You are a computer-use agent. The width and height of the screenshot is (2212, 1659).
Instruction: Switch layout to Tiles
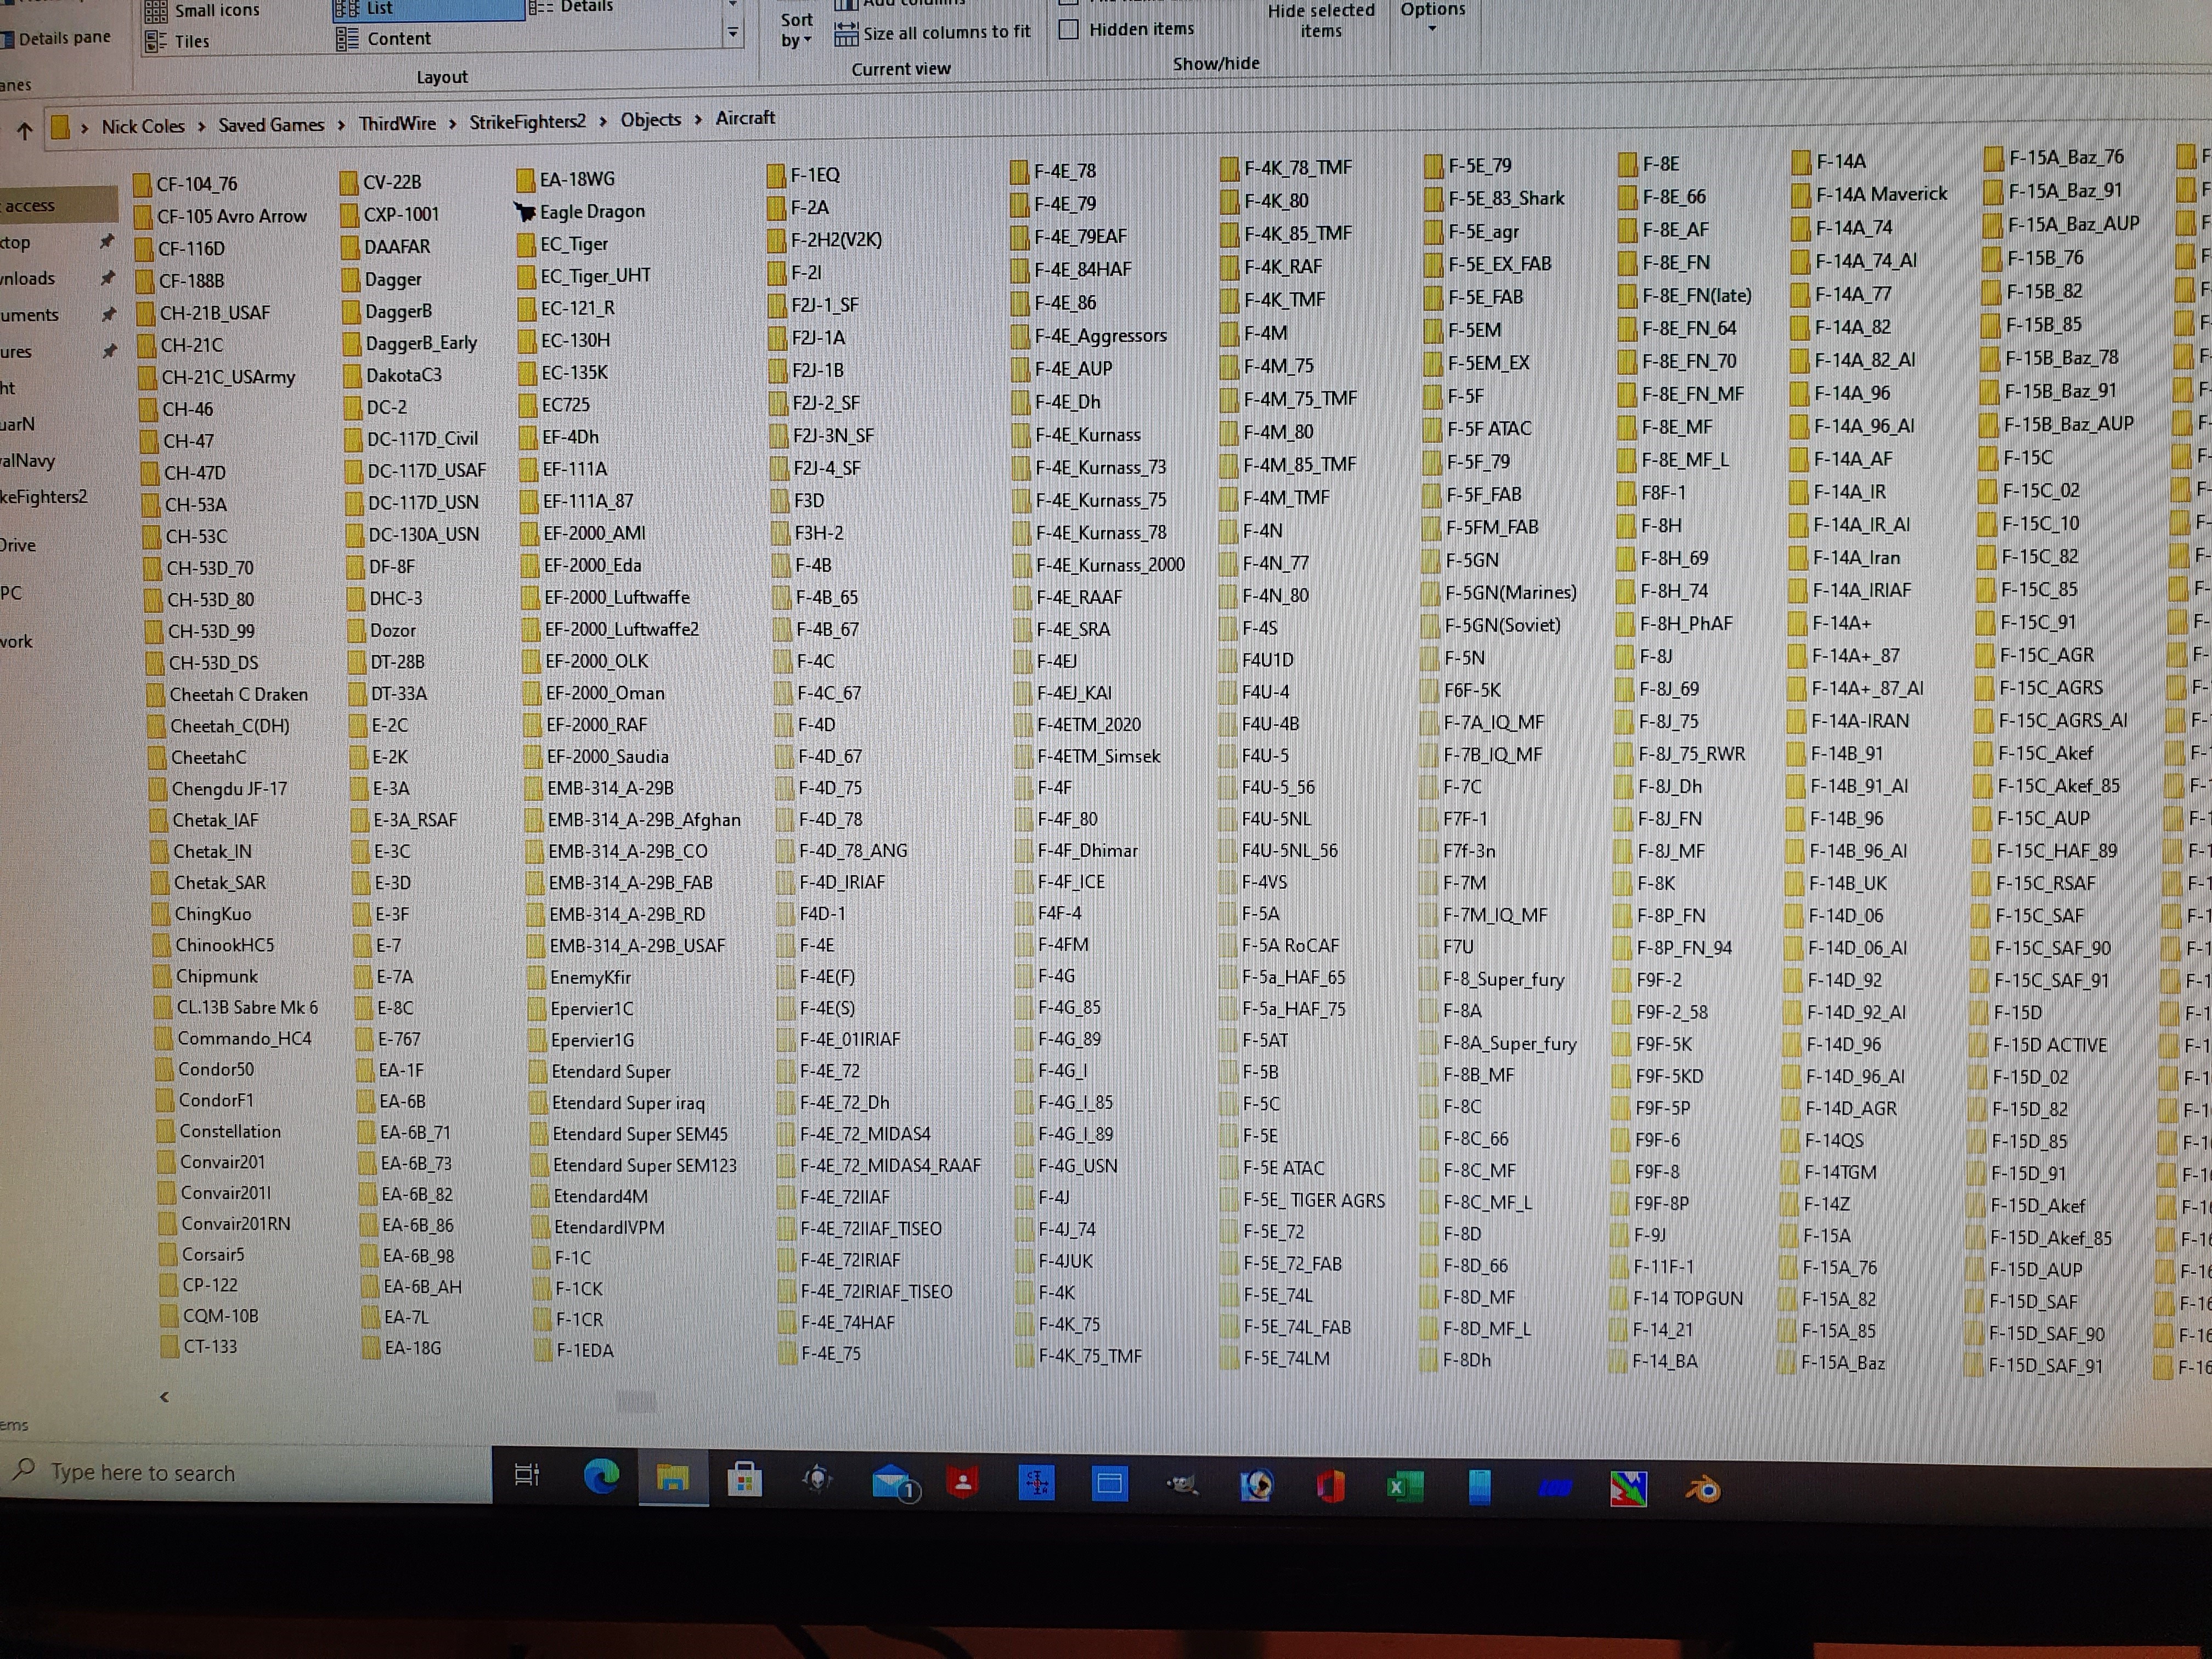coord(178,41)
